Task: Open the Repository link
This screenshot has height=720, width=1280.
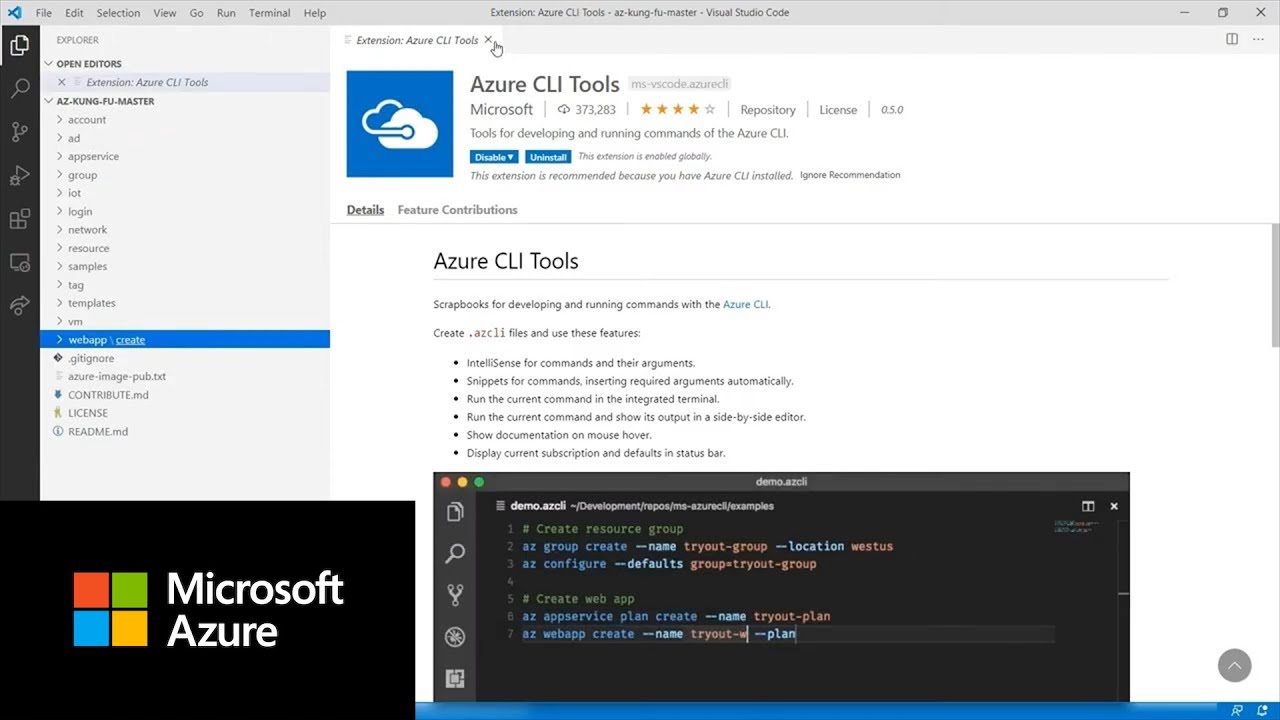Action: coord(768,110)
